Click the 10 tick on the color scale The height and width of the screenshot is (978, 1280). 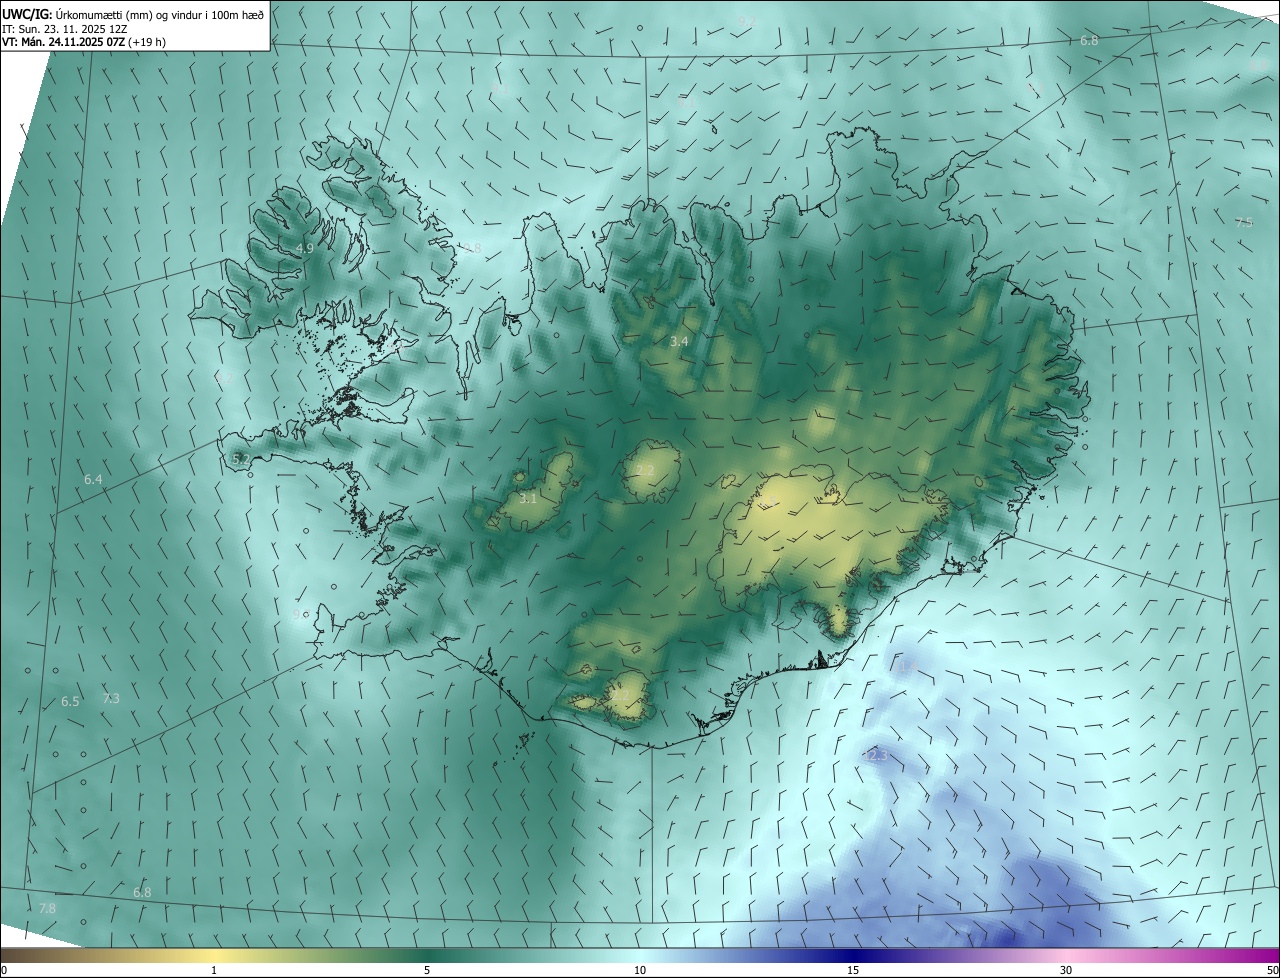pos(640,970)
